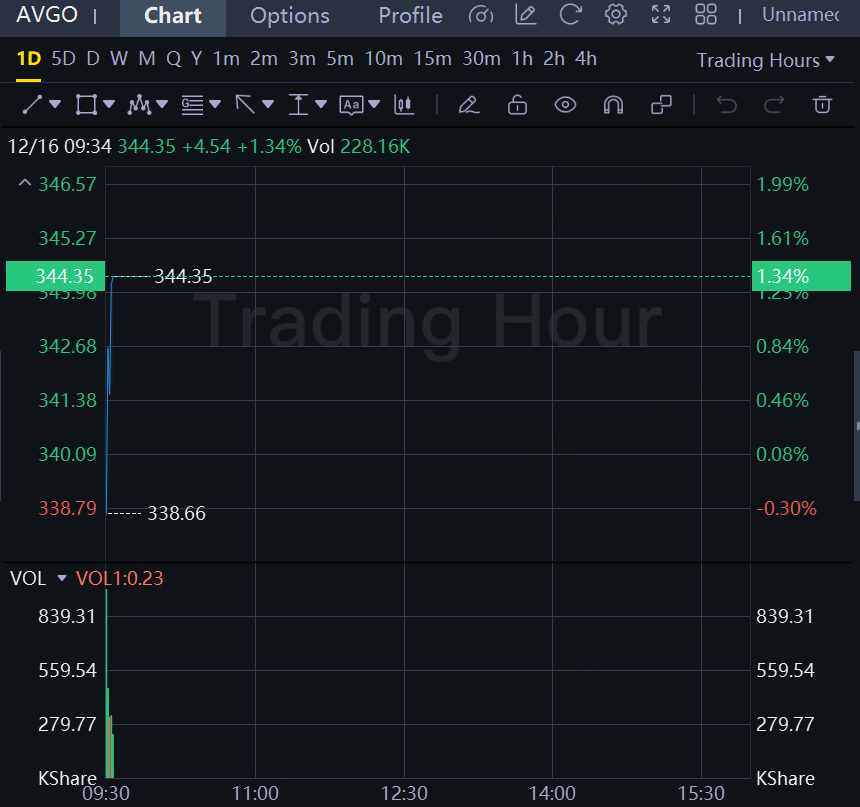This screenshot has height=807, width=860.
Task: Expand the measure tool dropdown arrow
Action: (321, 104)
